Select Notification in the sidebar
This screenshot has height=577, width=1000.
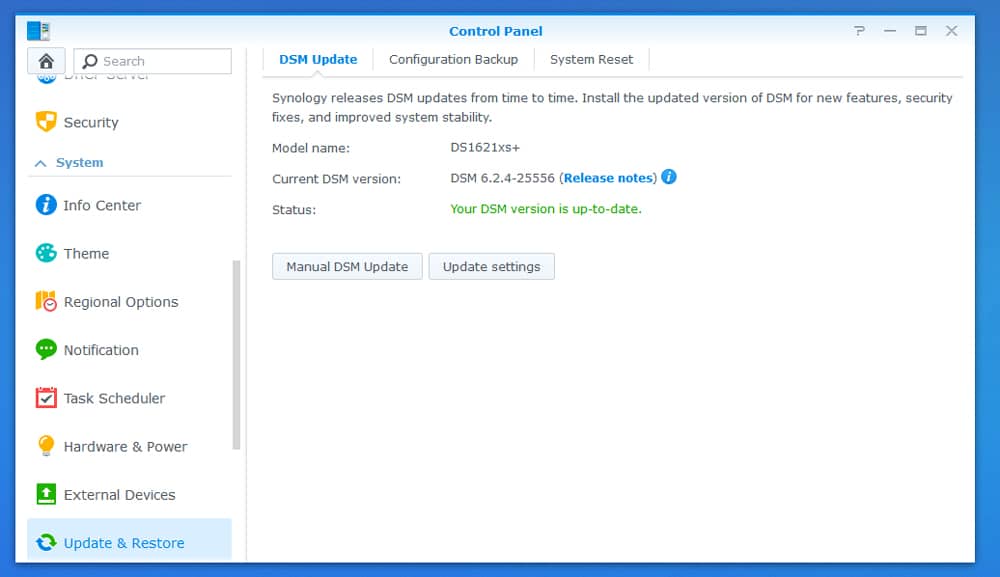click(x=129, y=350)
